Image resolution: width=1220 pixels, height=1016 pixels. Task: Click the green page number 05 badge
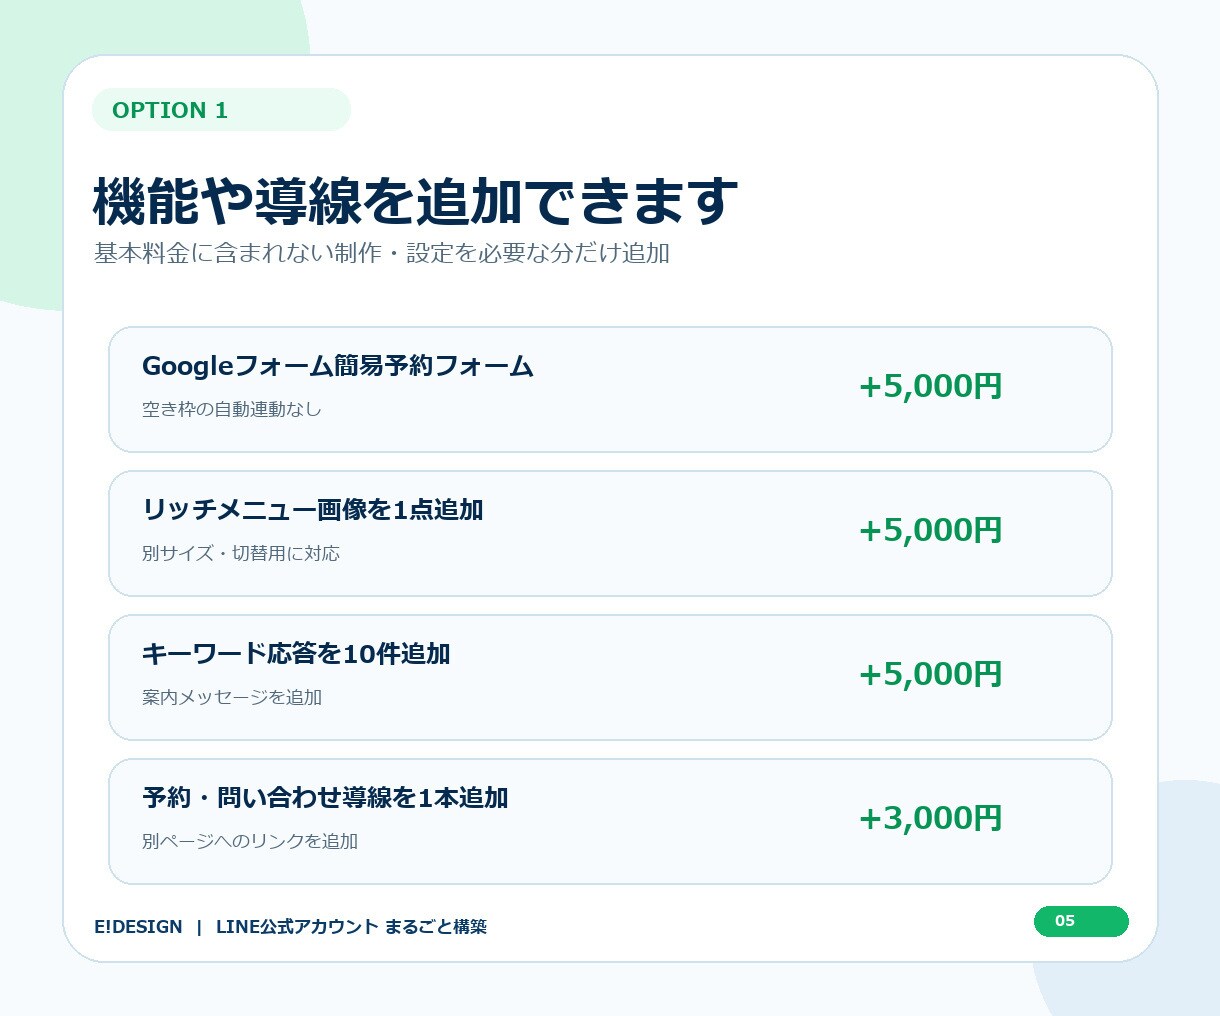point(1081,921)
